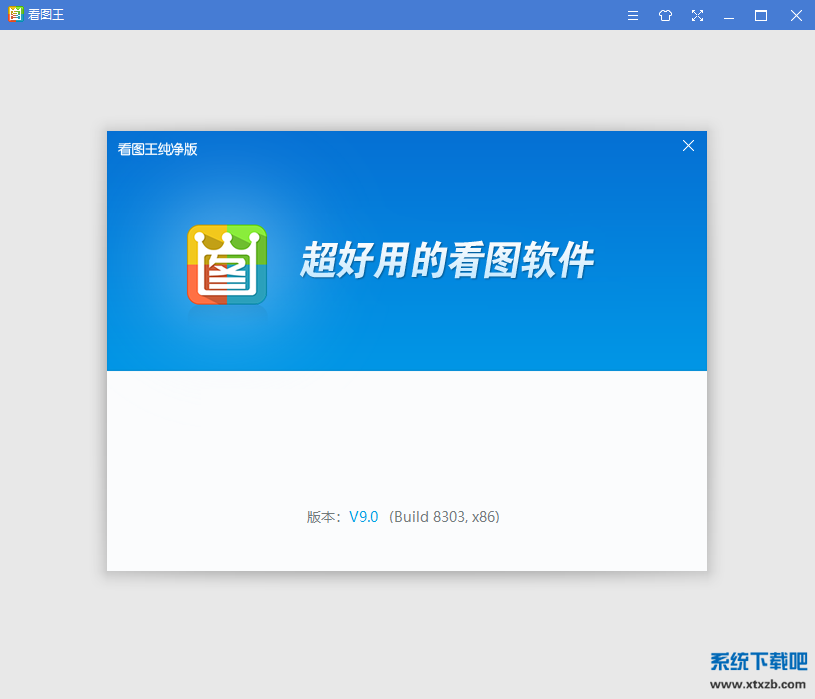Image resolution: width=815 pixels, height=699 pixels.
Task: Click the www.xtxzb.com watermark URL
Action: pyautogui.click(x=758, y=685)
